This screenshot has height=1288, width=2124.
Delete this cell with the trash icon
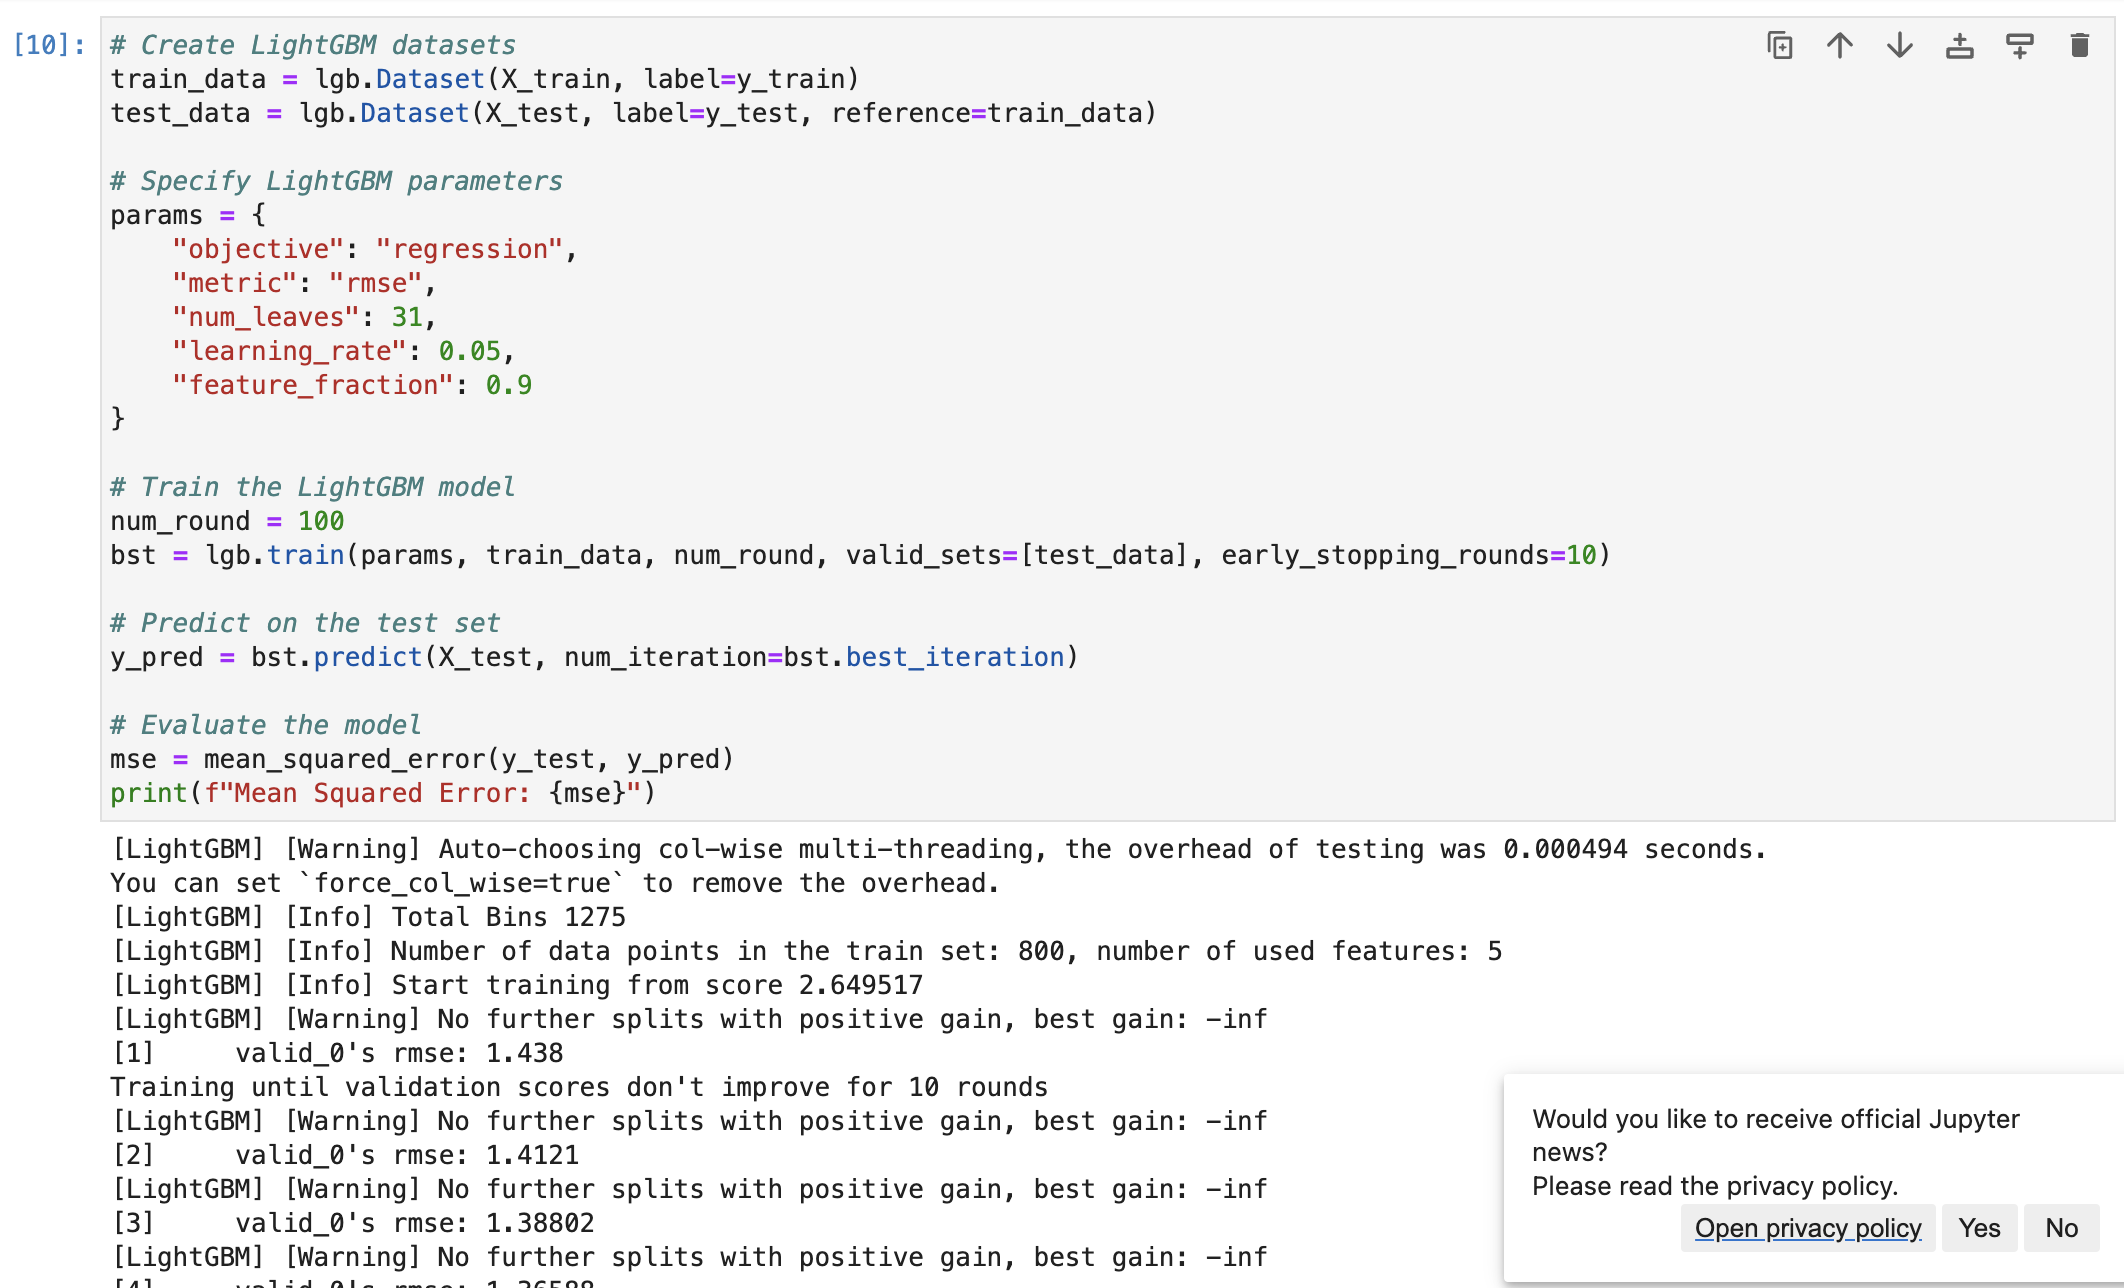2080,46
